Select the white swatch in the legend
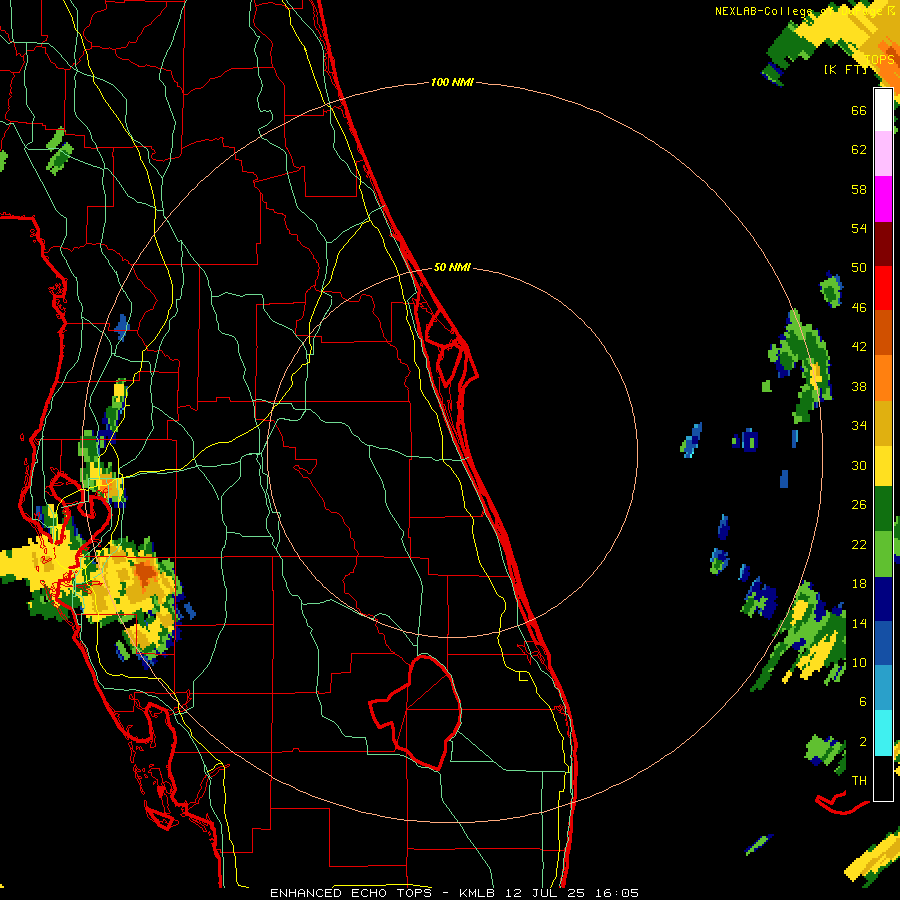Screen dimensions: 900x900 click(883, 110)
